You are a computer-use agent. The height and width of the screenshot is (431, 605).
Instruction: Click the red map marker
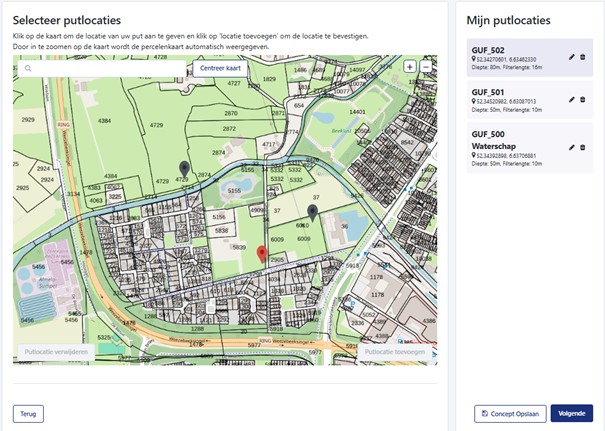[x=262, y=254]
